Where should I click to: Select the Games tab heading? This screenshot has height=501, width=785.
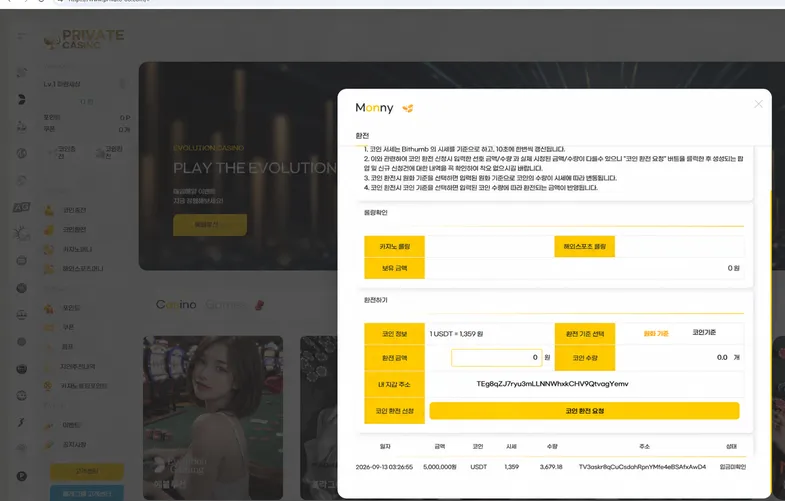click(x=226, y=304)
